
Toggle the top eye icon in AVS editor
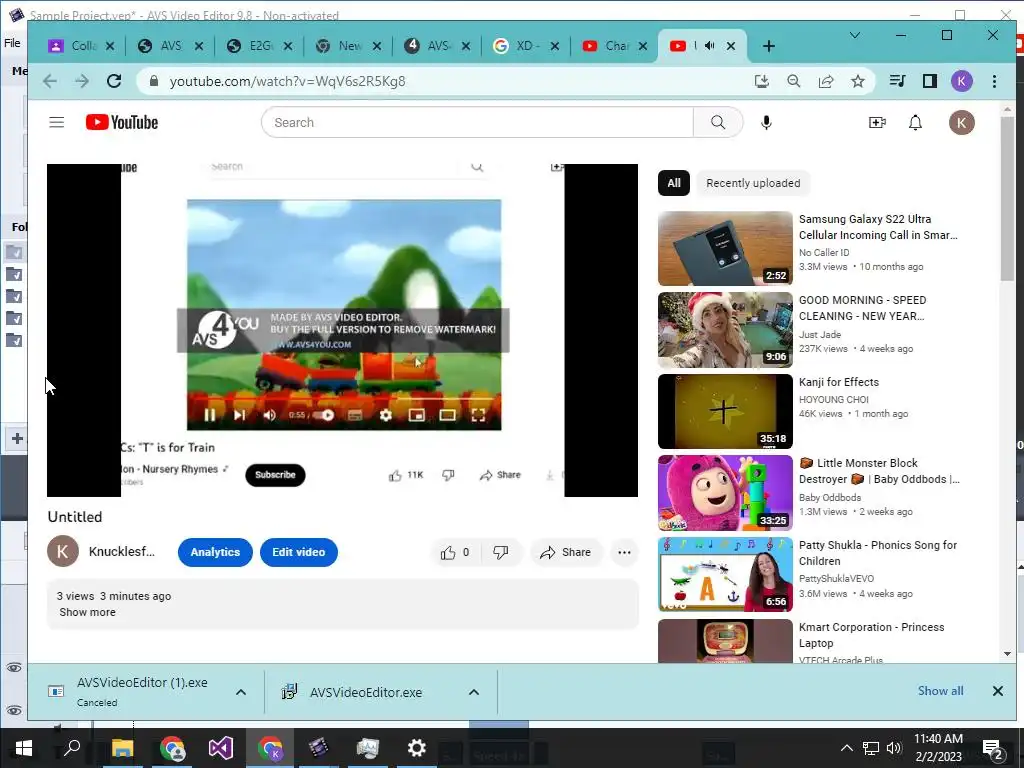(14, 667)
